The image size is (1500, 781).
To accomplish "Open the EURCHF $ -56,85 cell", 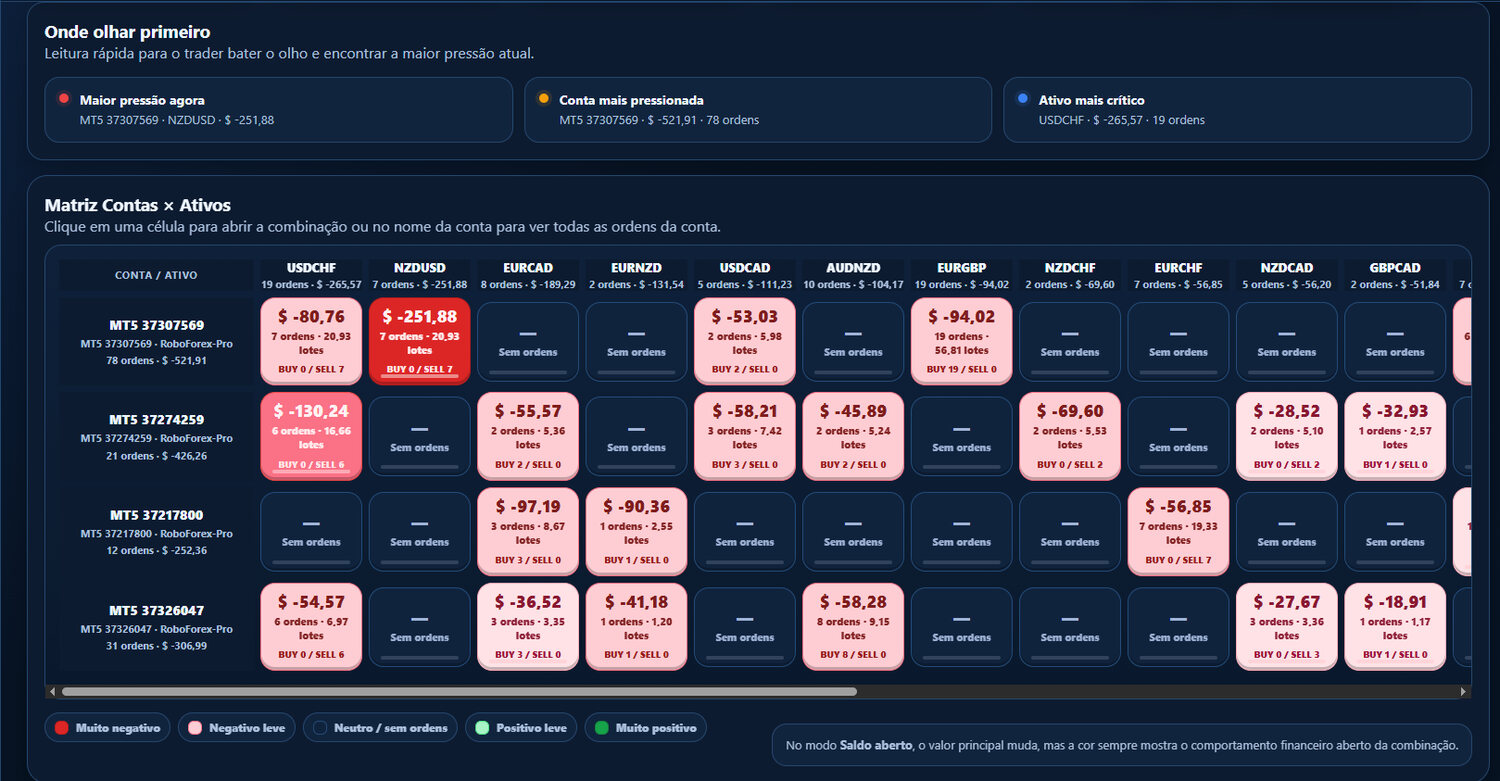I will 1178,531.
